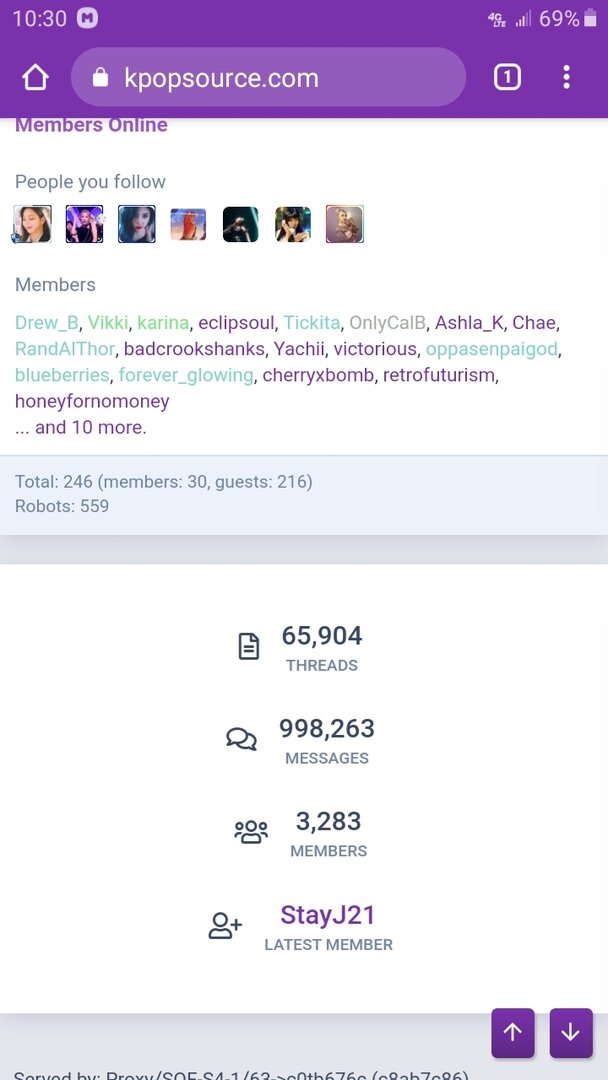Open latest member StayJ21 profile
Image resolution: width=608 pixels, height=1080 pixels.
click(x=328, y=915)
